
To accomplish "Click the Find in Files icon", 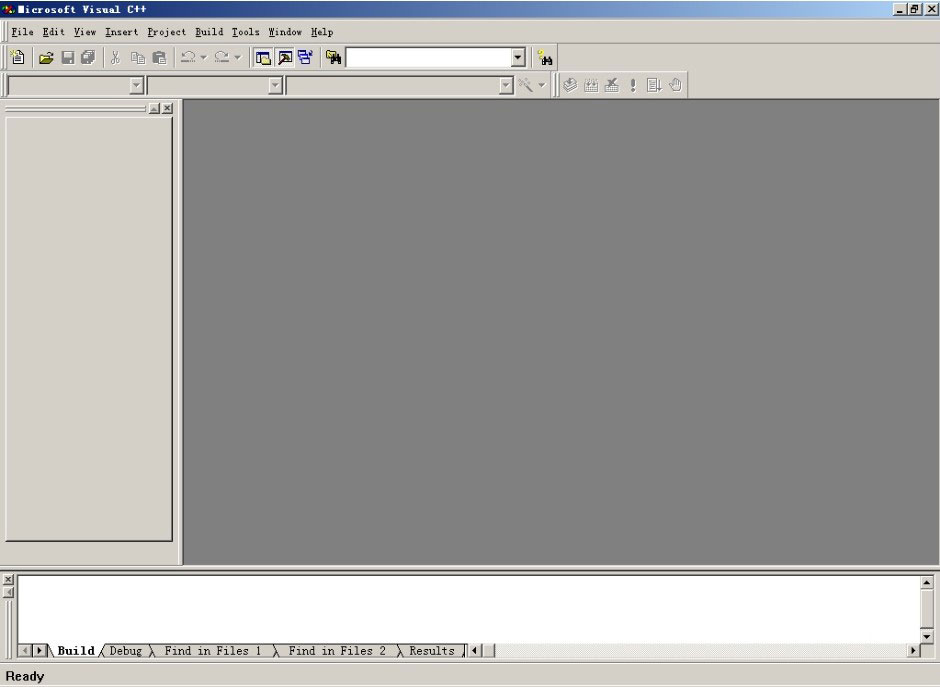I will 333,58.
